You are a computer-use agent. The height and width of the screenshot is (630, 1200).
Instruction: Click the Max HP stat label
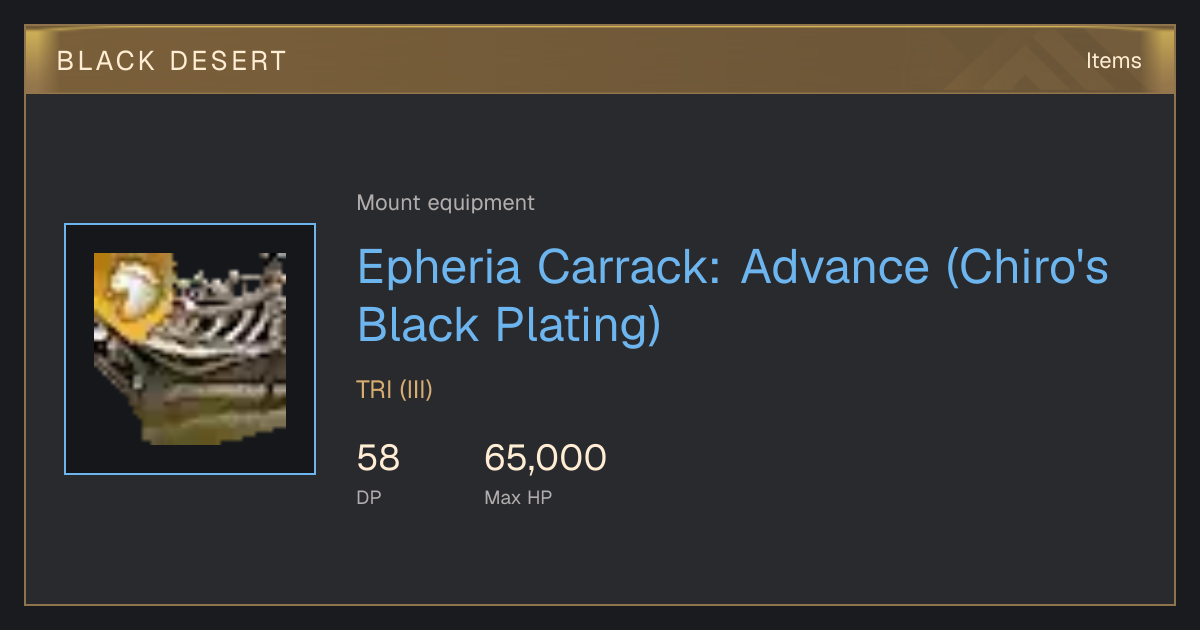pyautogui.click(x=518, y=497)
